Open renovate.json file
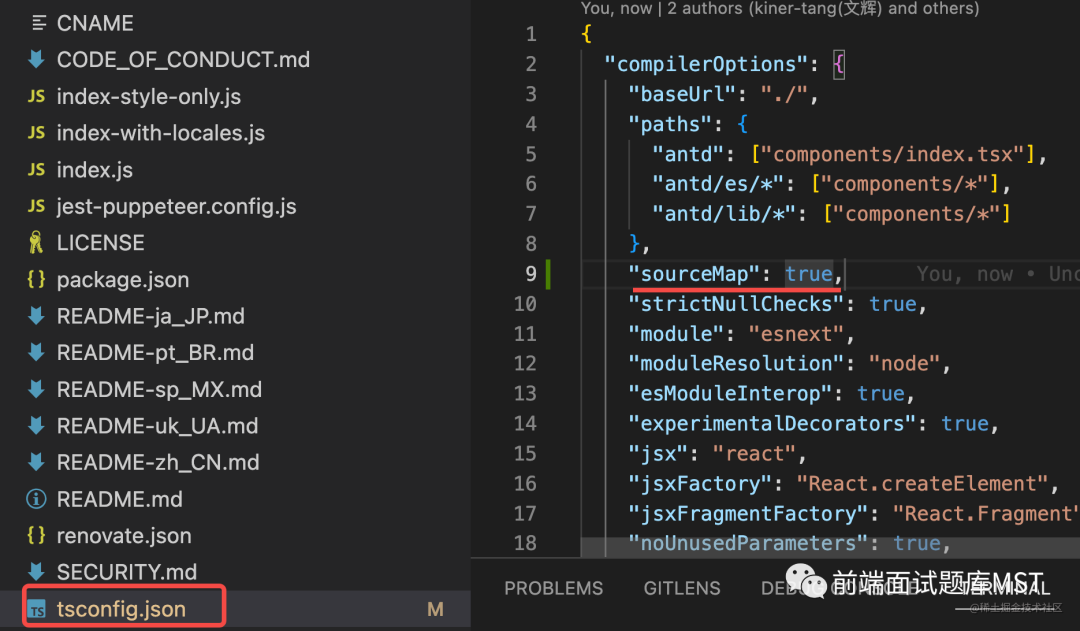 tap(124, 535)
